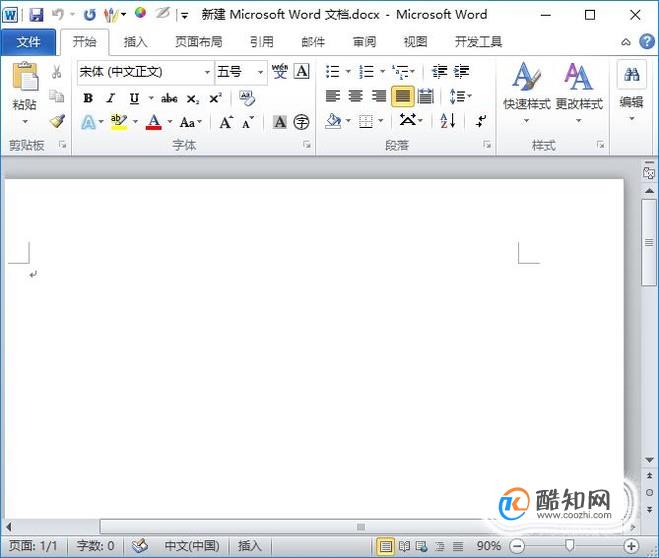This screenshot has width=659, height=558.
Task: Click the Save icon in quick access toolbar
Action: [x=36, y=15]
